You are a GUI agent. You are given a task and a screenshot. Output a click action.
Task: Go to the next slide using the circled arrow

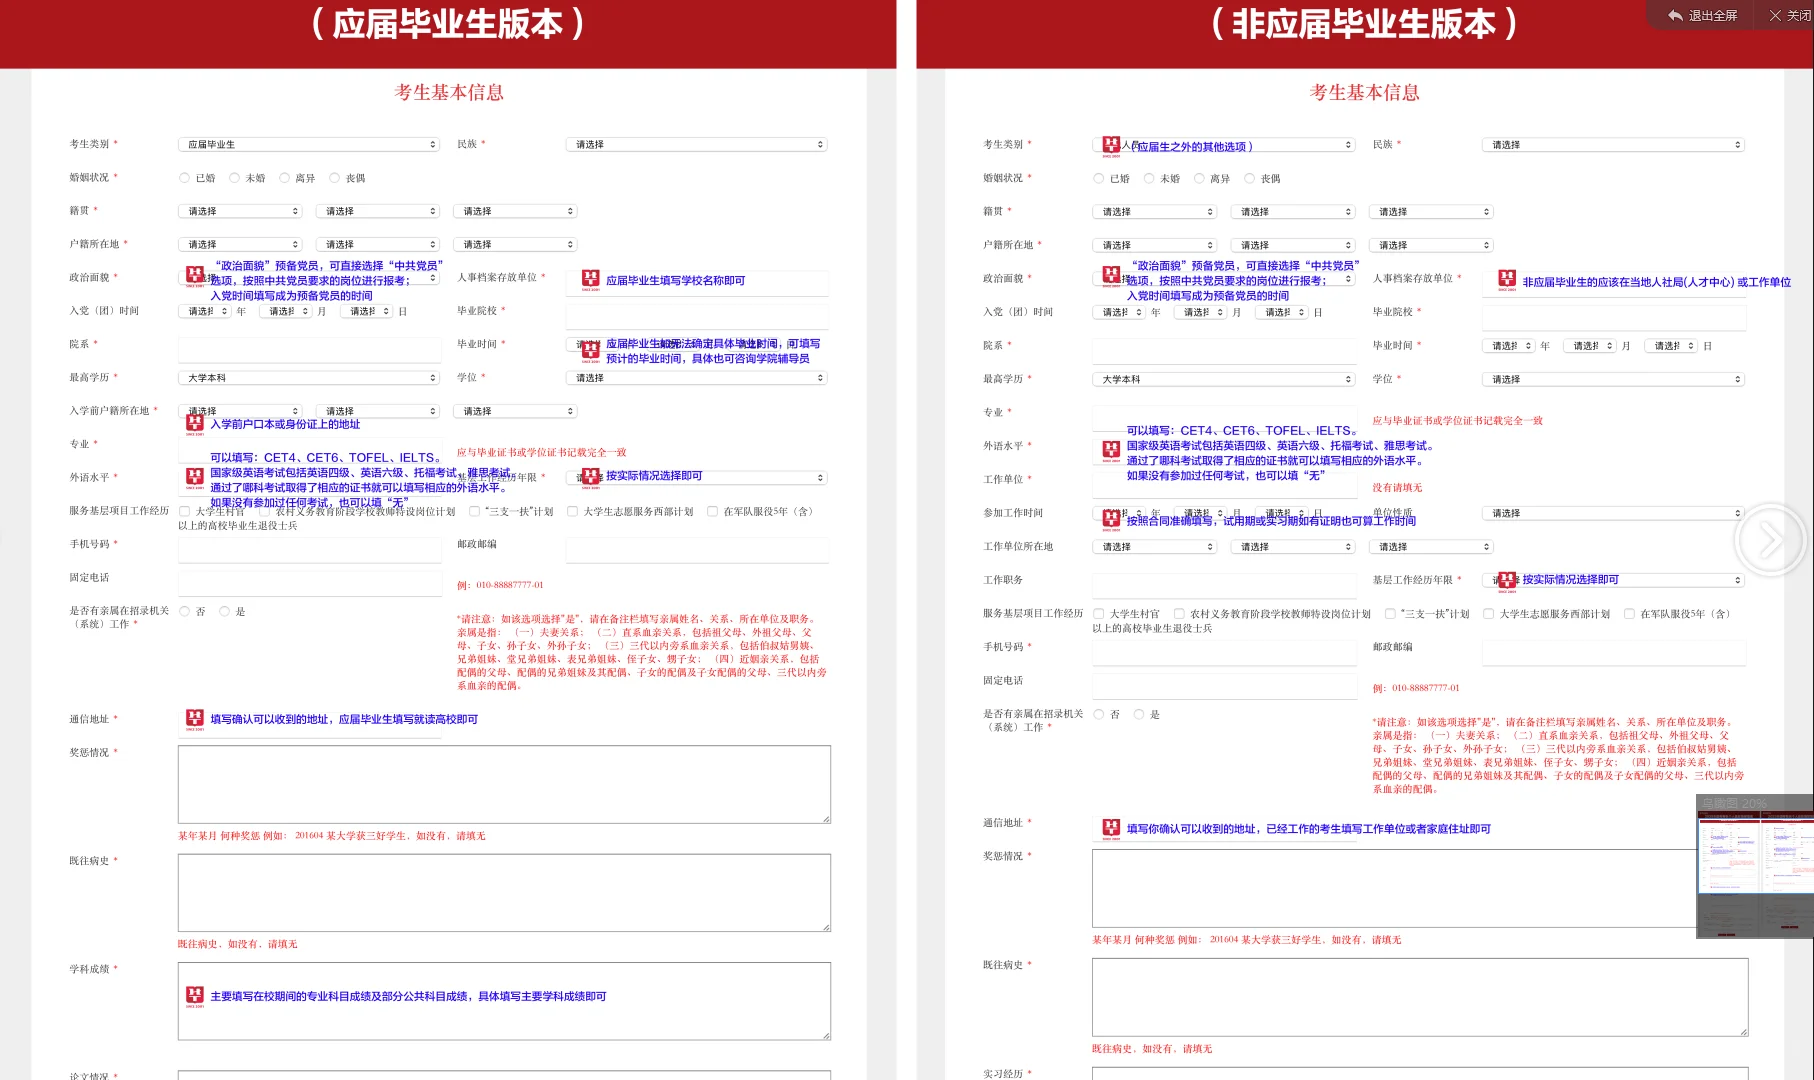click(1770, 541)
